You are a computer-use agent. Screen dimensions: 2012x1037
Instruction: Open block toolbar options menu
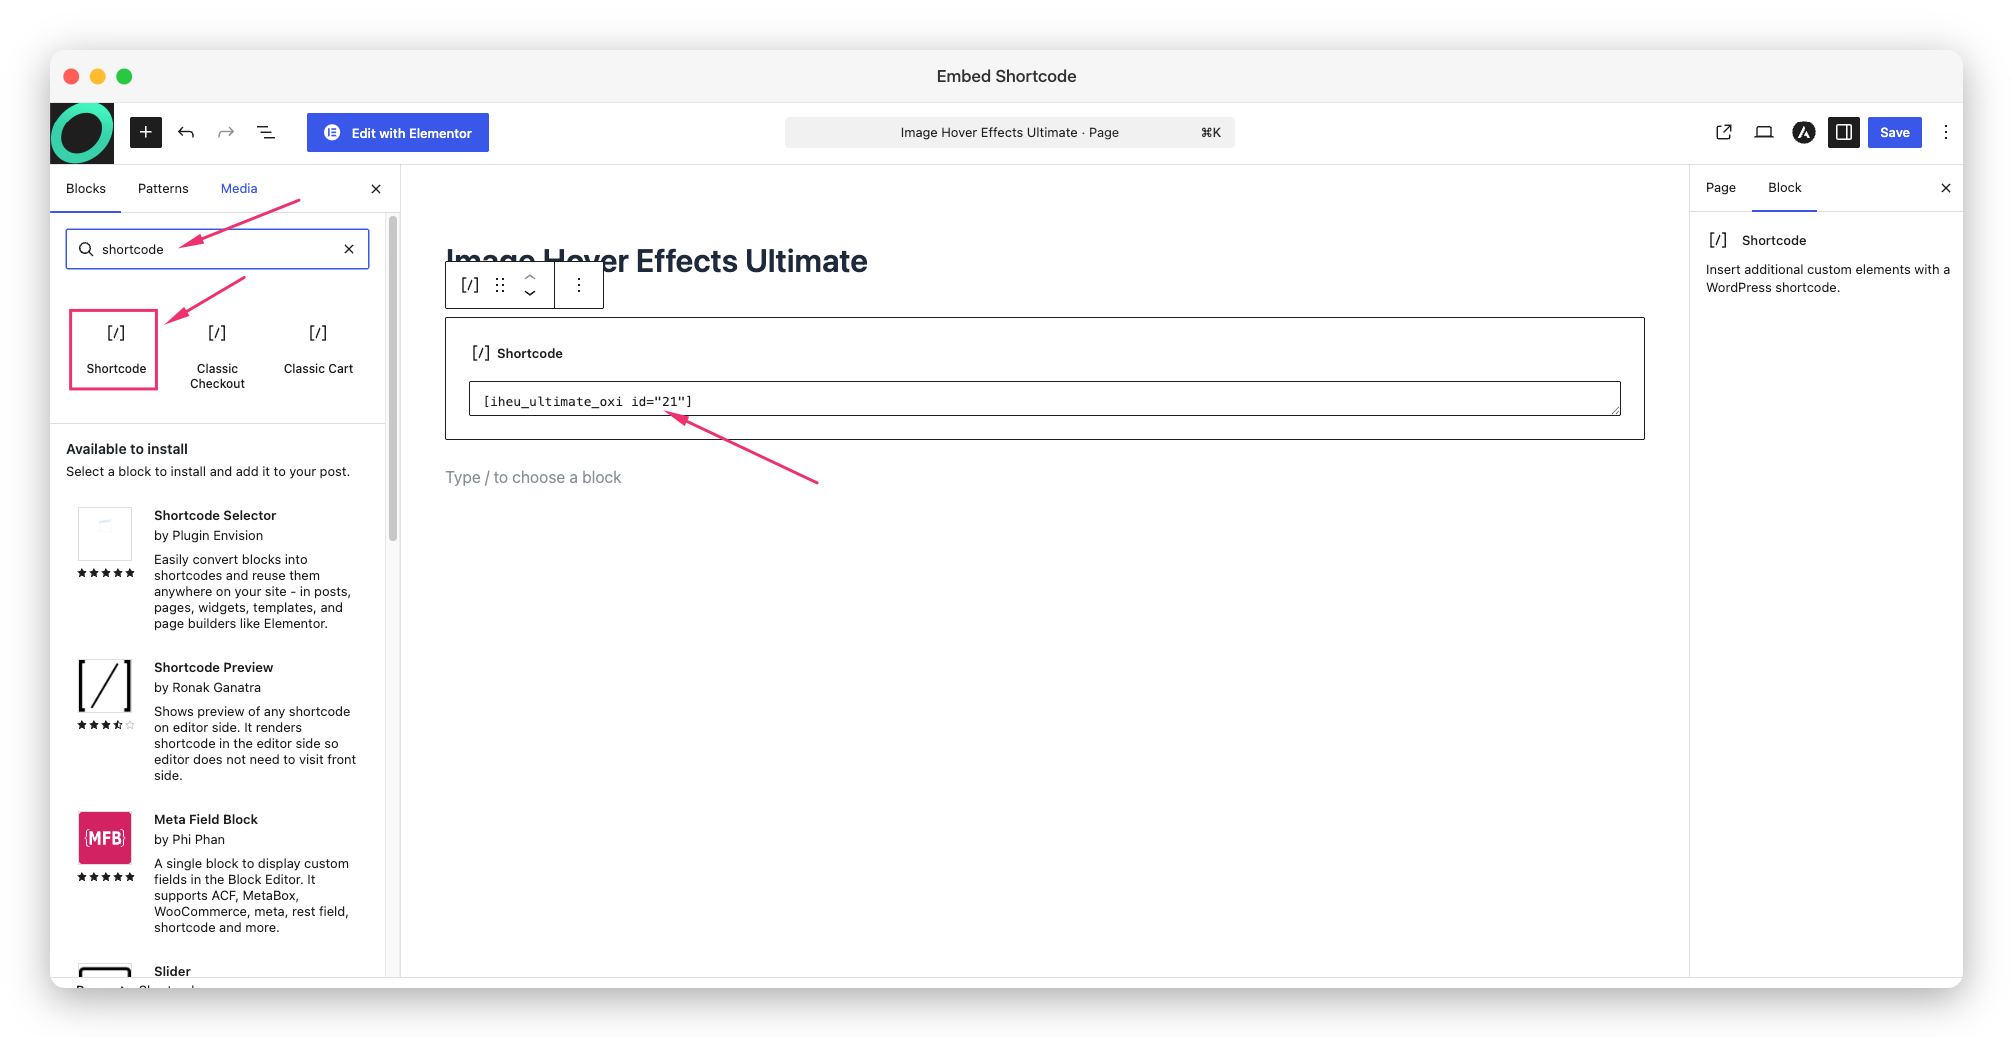click(x=579, y=285)
